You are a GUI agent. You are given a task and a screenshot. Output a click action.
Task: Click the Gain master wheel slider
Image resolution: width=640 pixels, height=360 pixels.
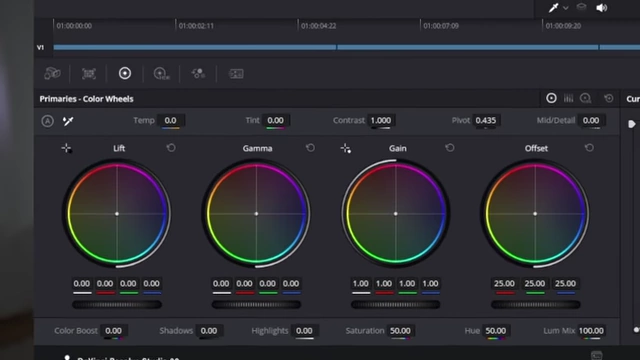(x=396, y=304)
